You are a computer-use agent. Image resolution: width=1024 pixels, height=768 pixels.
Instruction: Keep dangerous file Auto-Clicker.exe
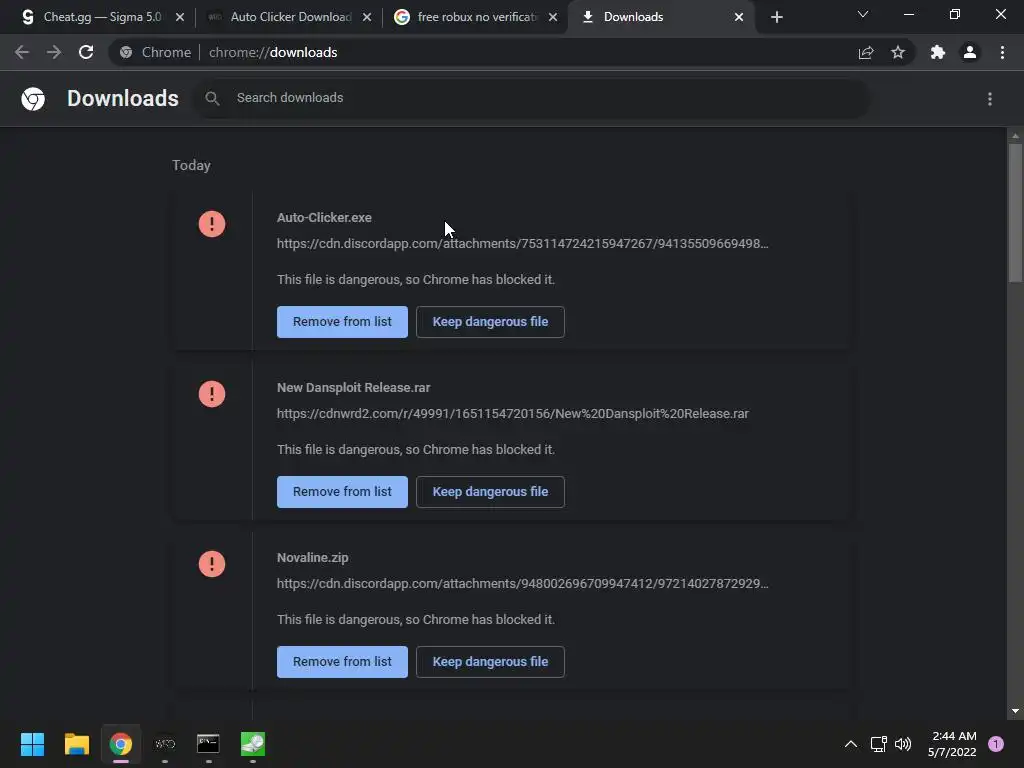pyautogui.click(x=490, y=322)
